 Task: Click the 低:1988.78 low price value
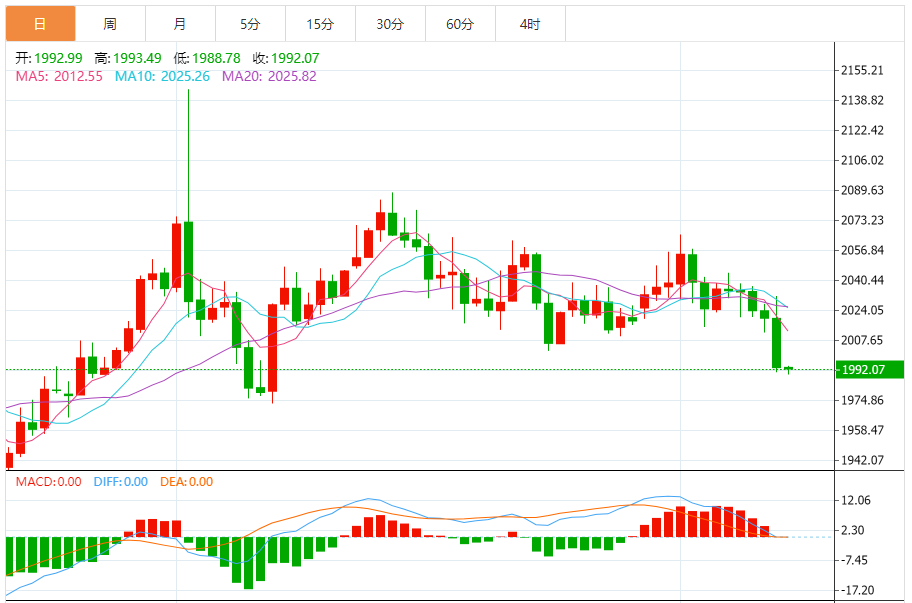207,58
